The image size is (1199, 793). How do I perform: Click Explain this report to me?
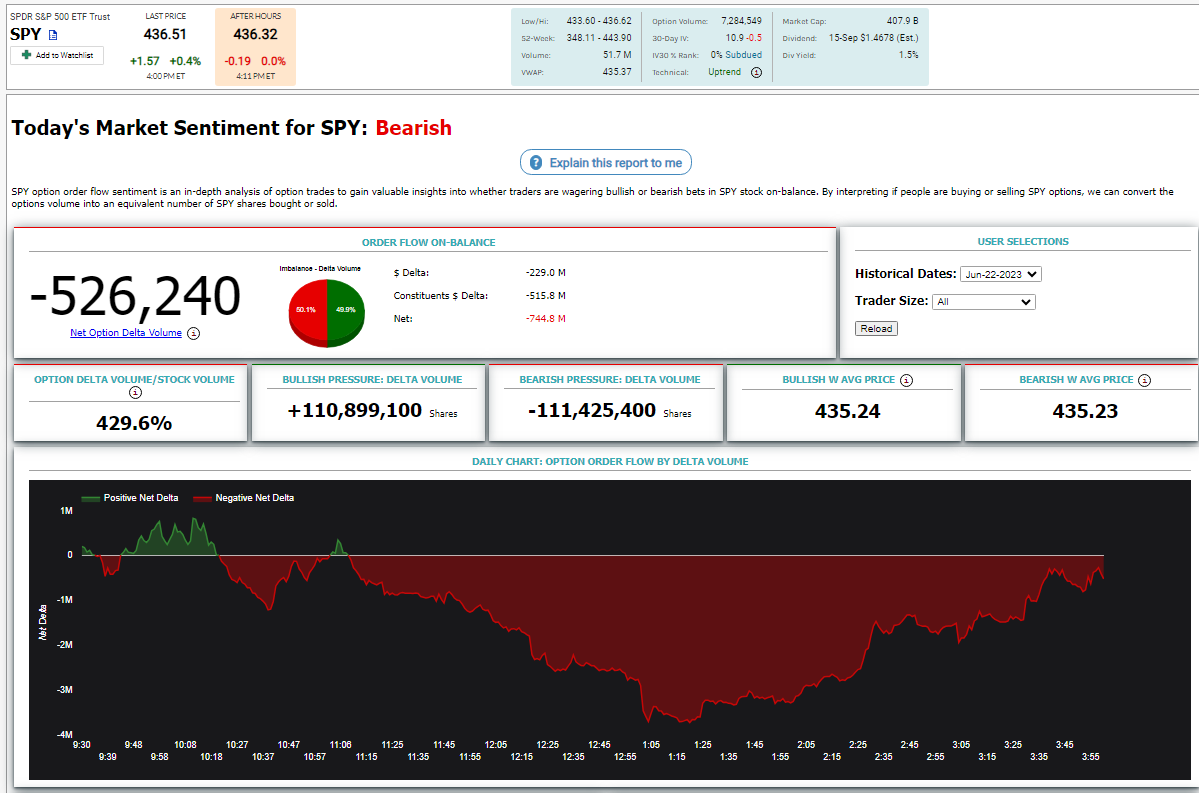(606, 163)
